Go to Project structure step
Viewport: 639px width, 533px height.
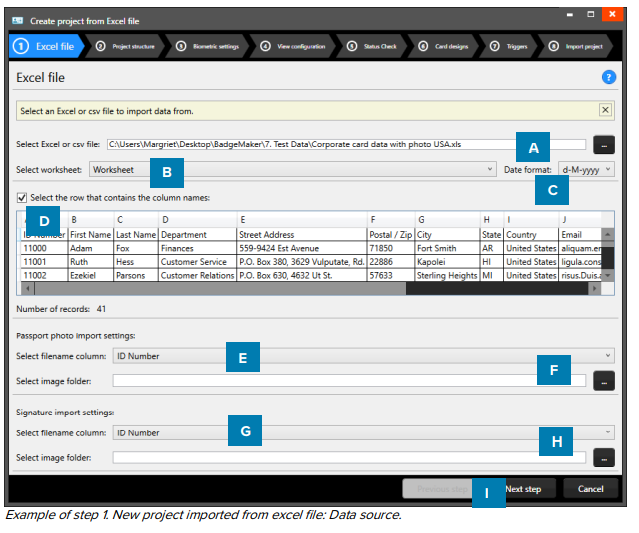pyautogui.click(x=127, y=46)
